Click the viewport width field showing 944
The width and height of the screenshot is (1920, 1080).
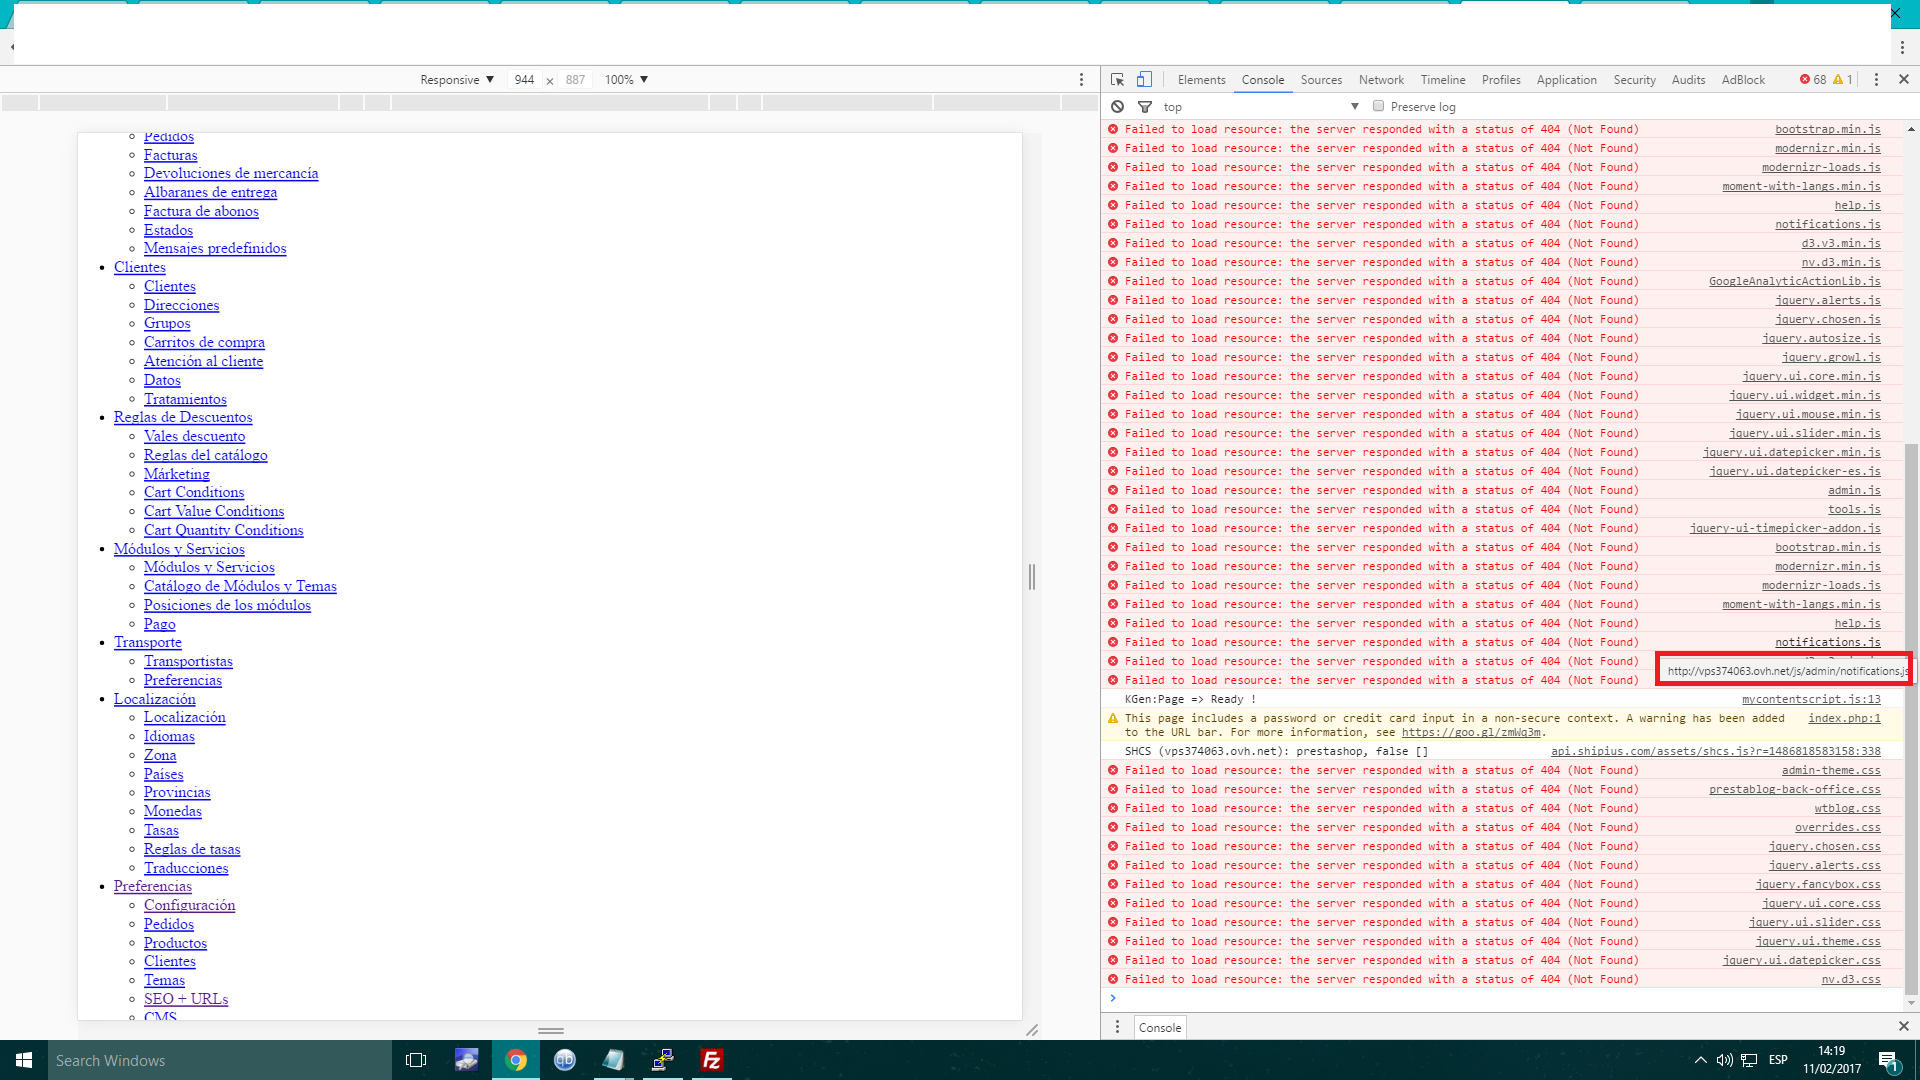coord(524,79)
